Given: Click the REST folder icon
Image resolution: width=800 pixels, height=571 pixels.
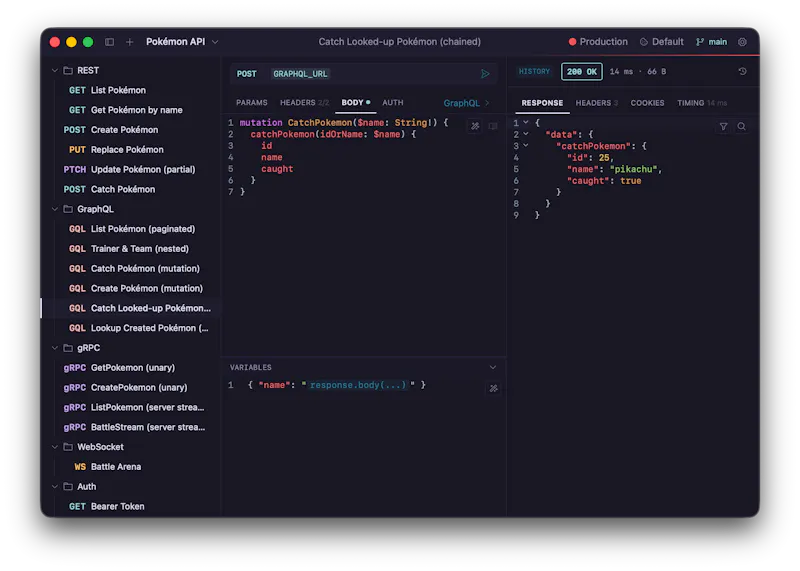Looking at the screenshot, I should pyautogui.click(x=68, y=70).
